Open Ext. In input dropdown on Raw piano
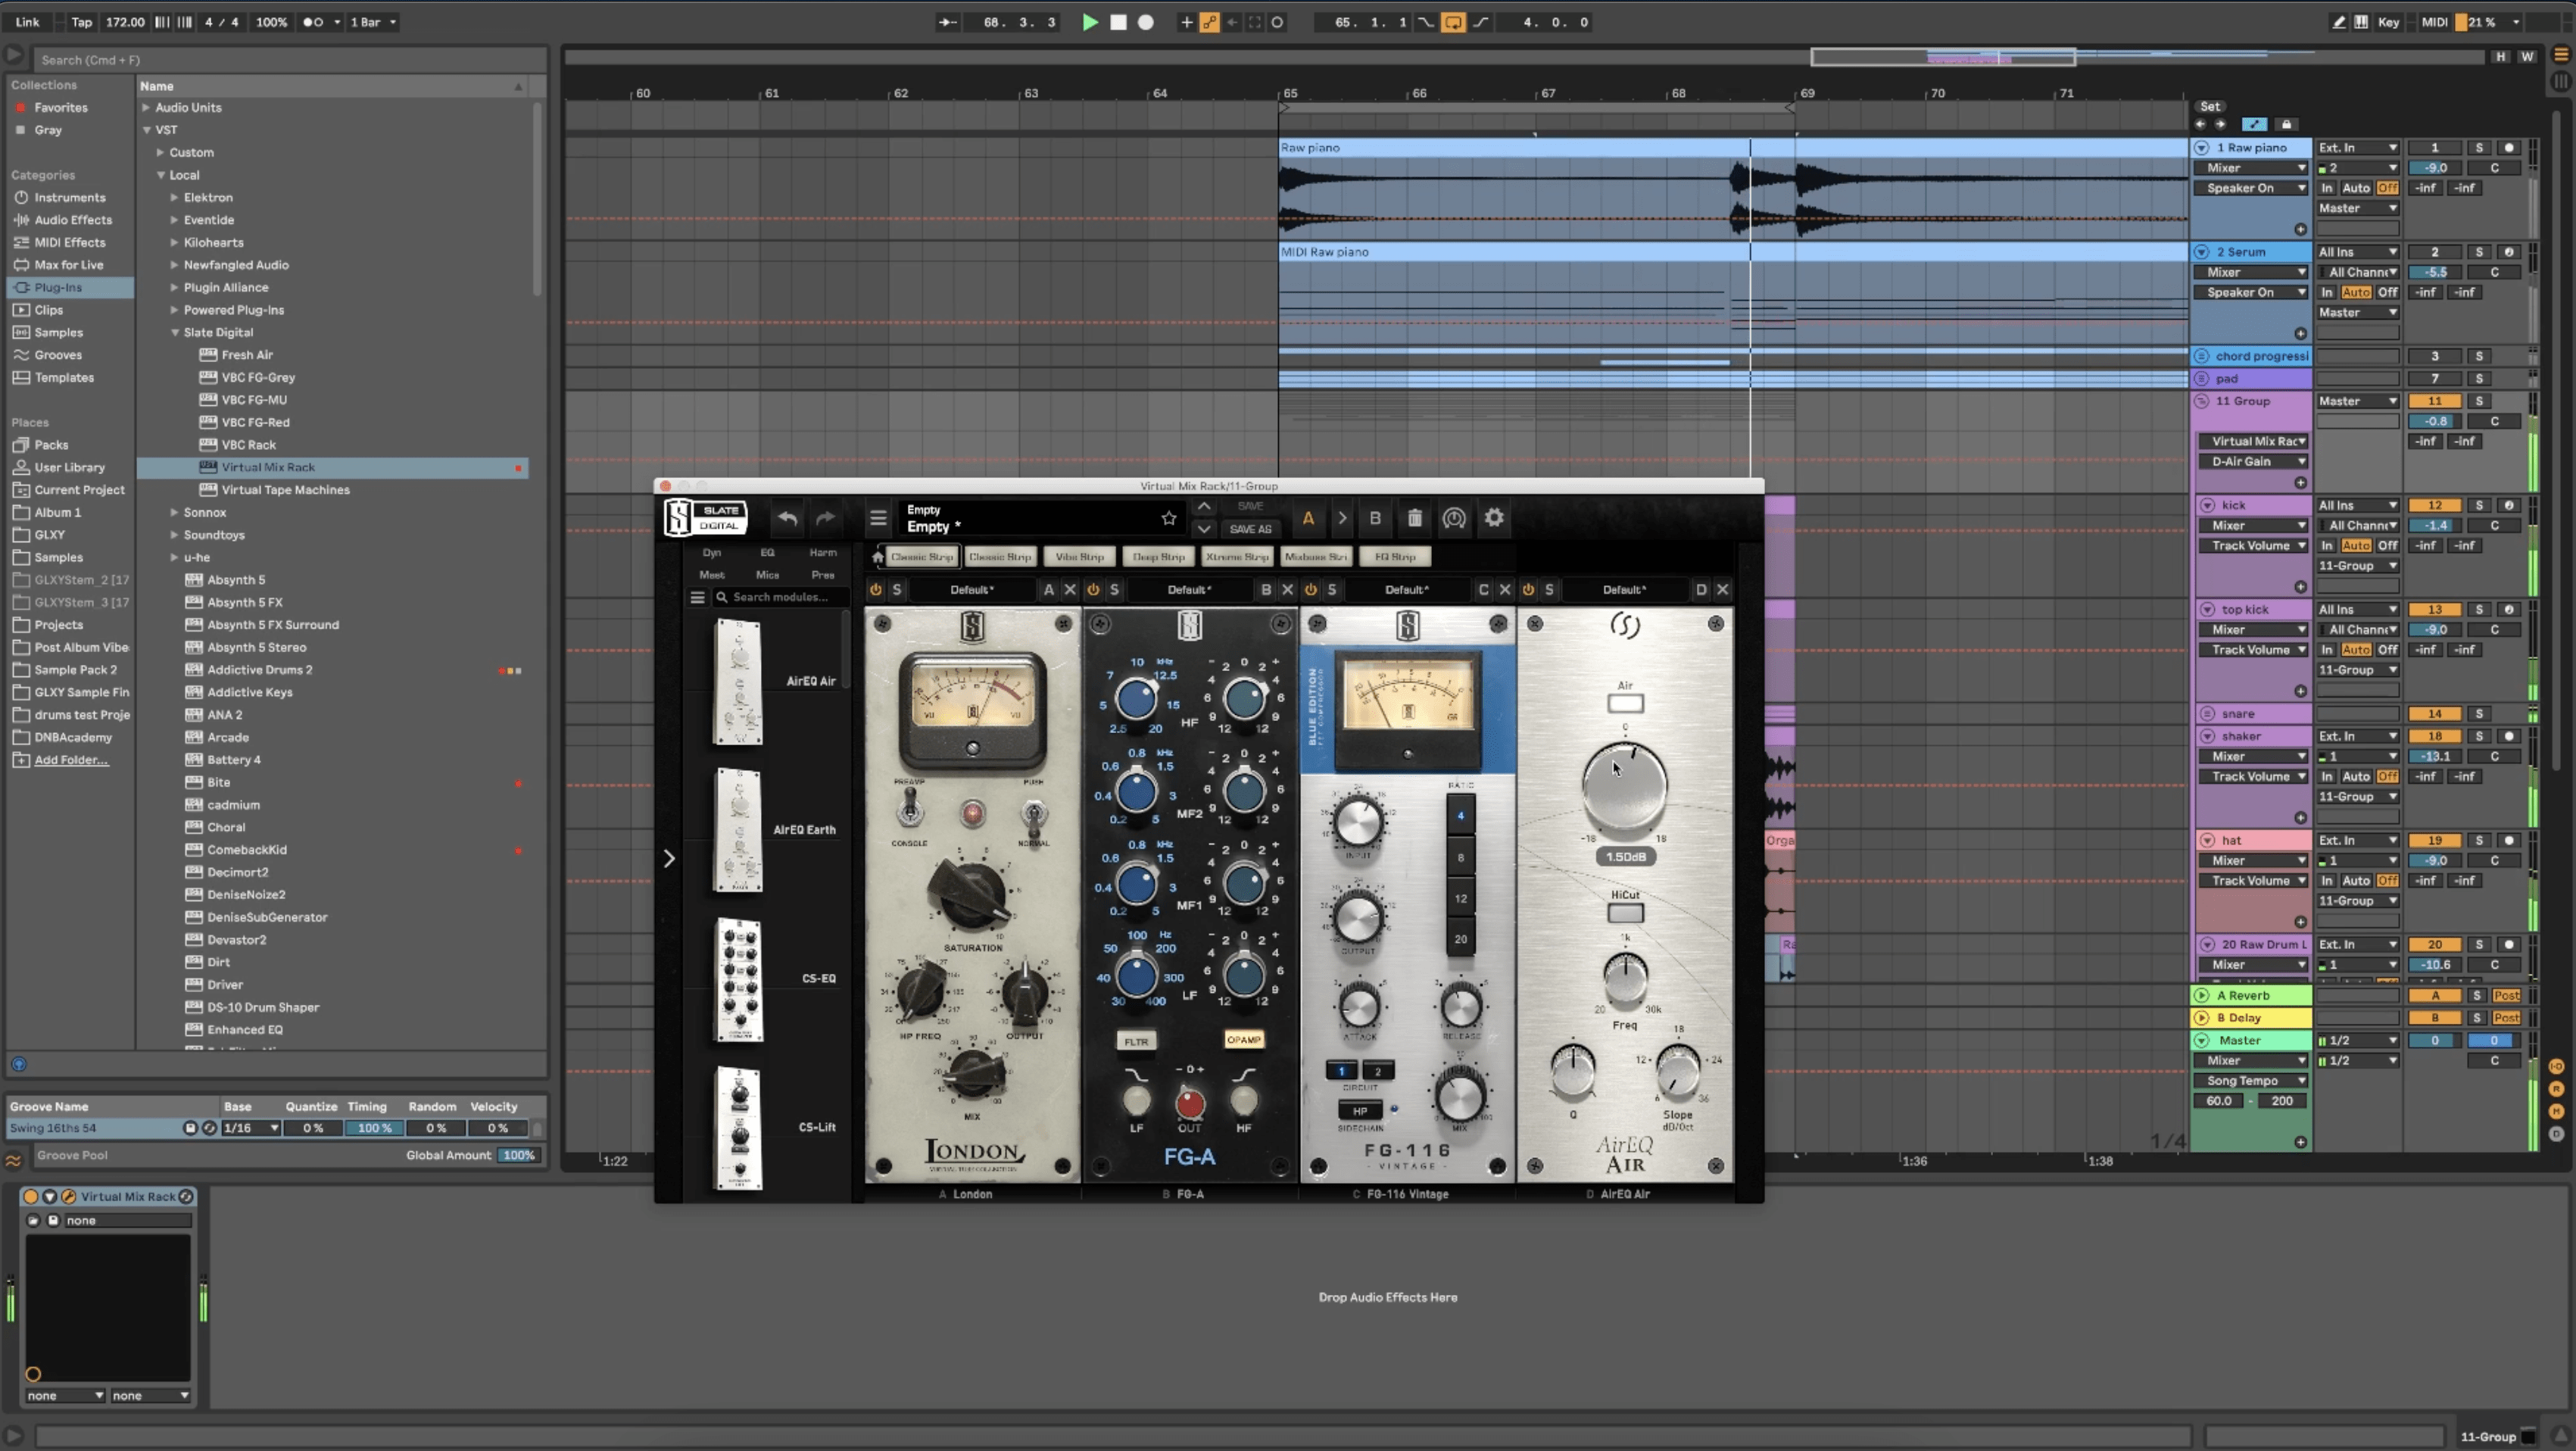 click(x=2358, y=148)
